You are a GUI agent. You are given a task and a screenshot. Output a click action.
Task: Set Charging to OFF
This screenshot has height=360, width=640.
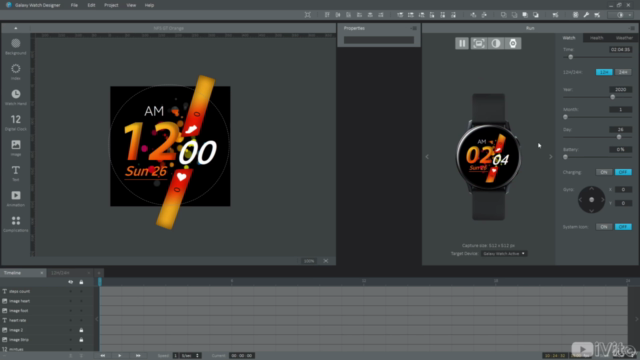click(x=623, y=172)
